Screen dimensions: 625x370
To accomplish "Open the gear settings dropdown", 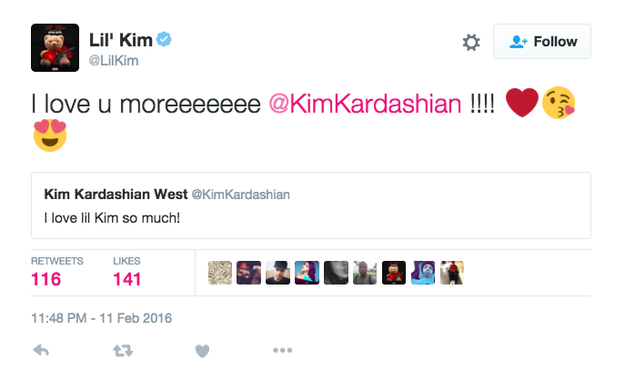I will tap(471, 42).
